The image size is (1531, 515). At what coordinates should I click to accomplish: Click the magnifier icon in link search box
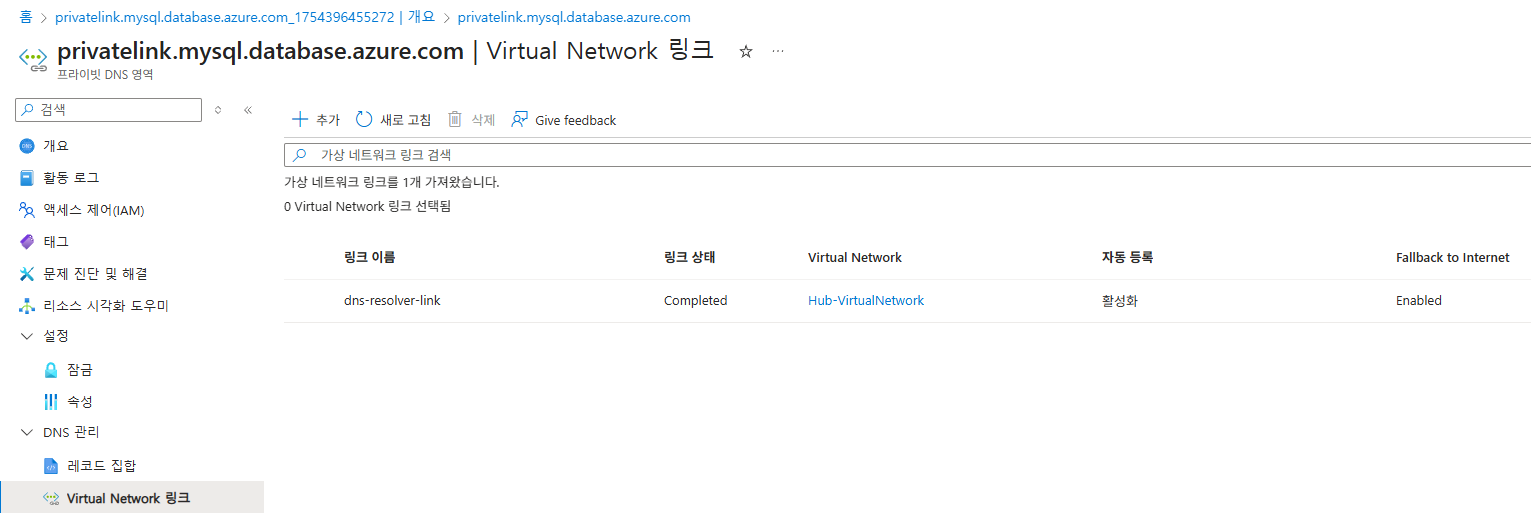(x=299, y=155)
